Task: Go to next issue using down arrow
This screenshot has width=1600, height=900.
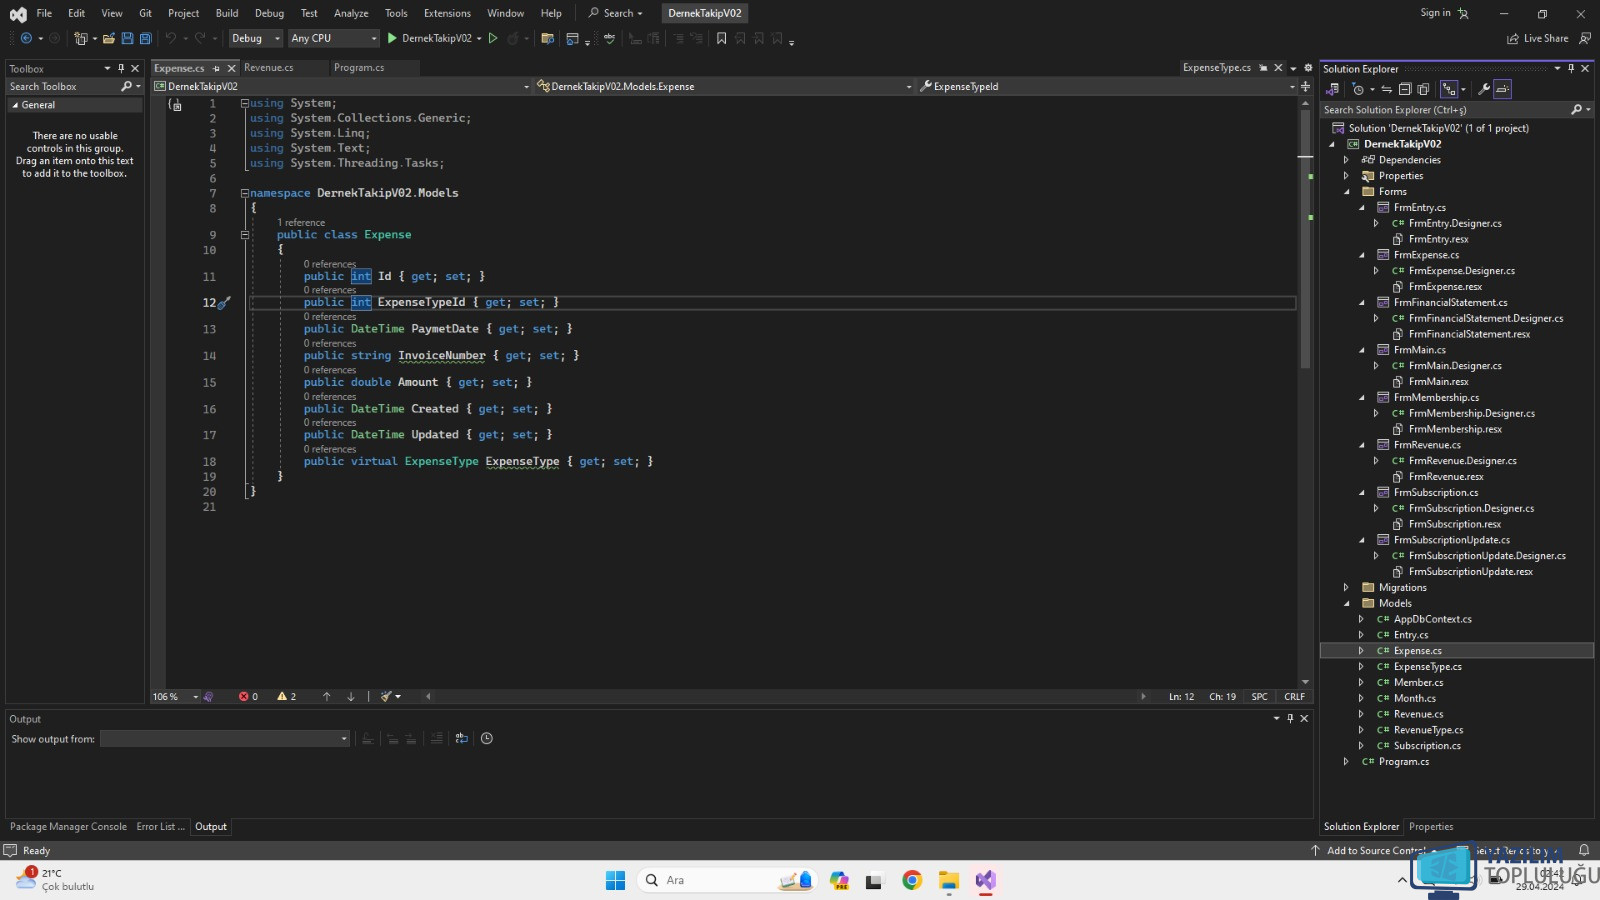Action: coord(351,696)
